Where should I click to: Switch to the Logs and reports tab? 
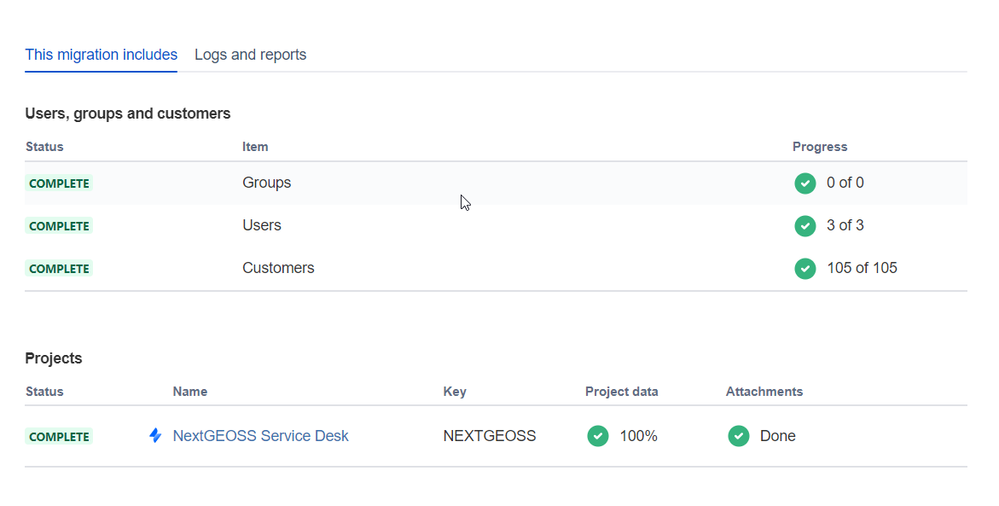pyautogui.click(x=250, y=55)
